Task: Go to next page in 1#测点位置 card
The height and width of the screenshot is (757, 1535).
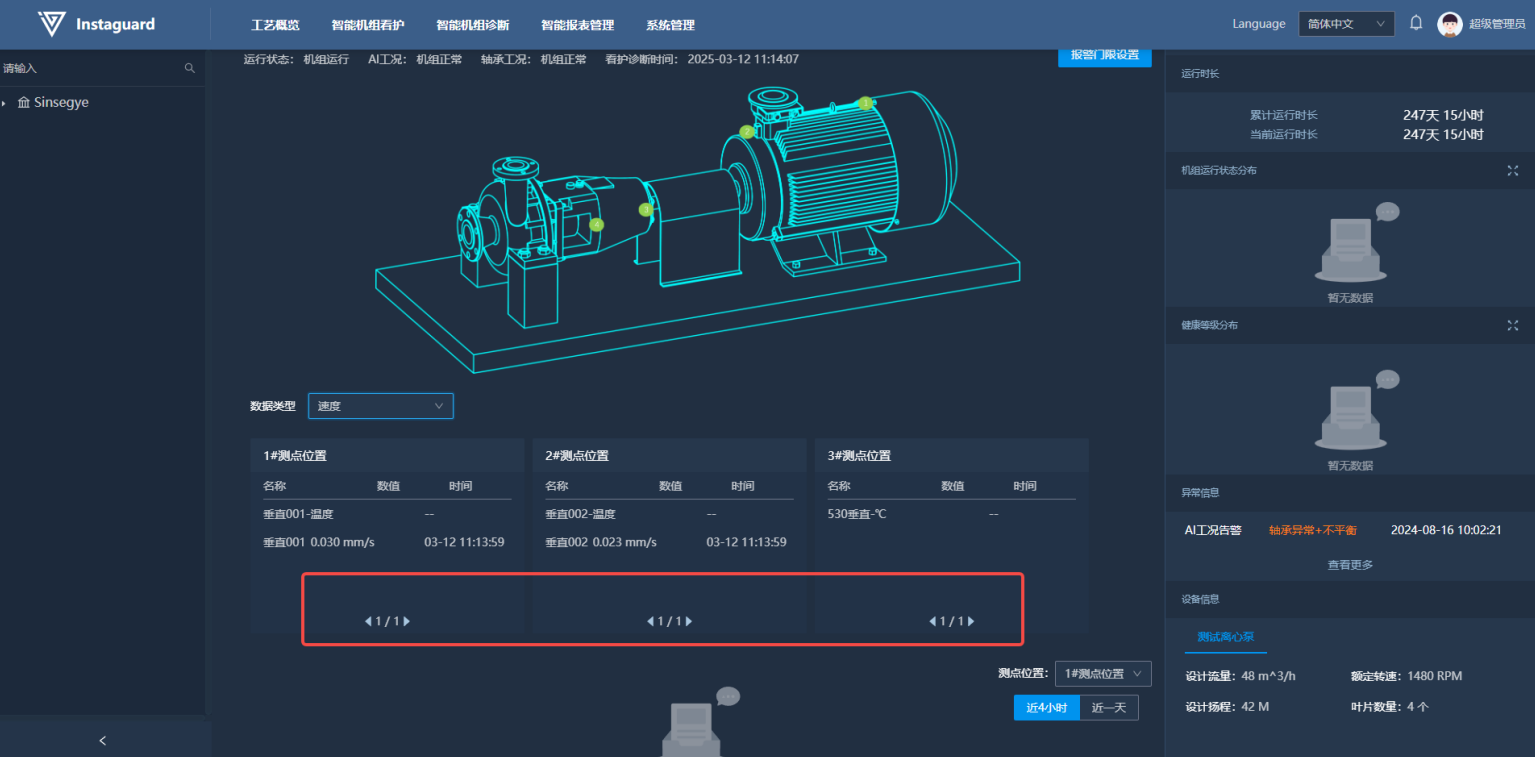Action: pos(407,621)
